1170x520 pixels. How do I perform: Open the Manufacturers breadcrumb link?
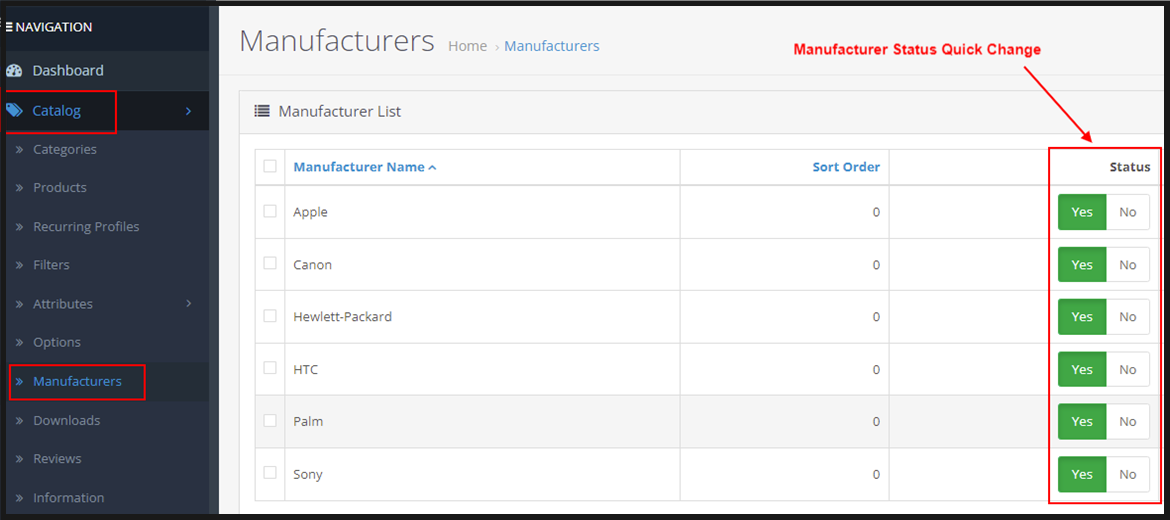552,46
